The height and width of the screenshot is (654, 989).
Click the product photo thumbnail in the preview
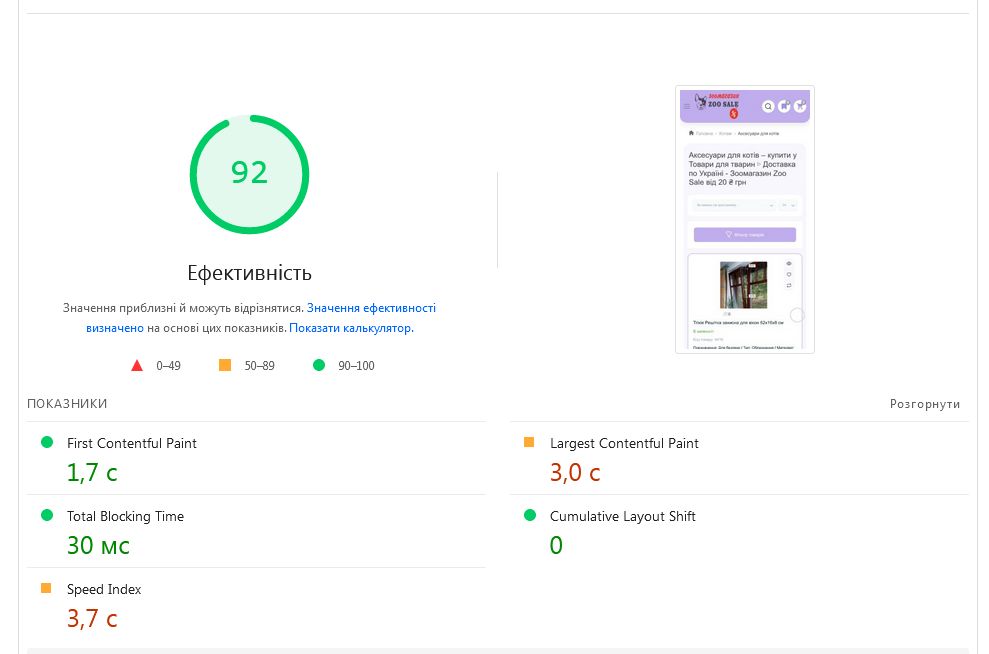tap(743, 285)
